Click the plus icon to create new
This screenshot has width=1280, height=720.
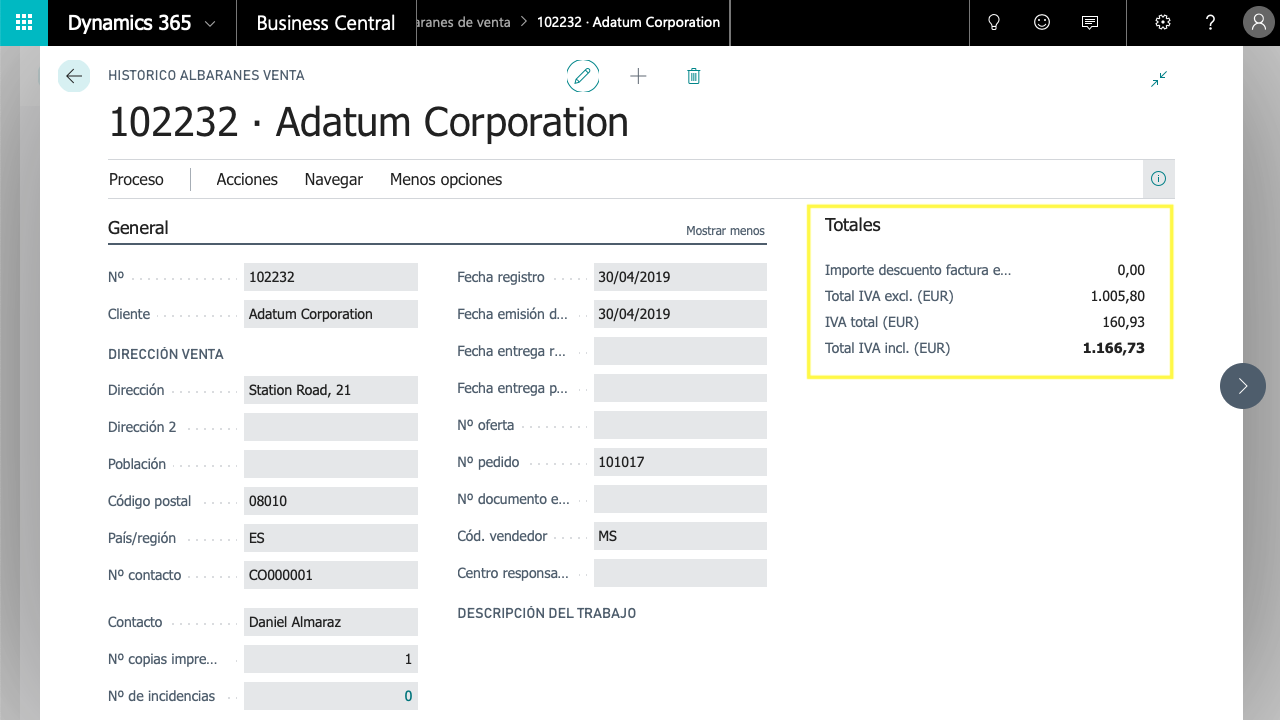tap(638, 76)
